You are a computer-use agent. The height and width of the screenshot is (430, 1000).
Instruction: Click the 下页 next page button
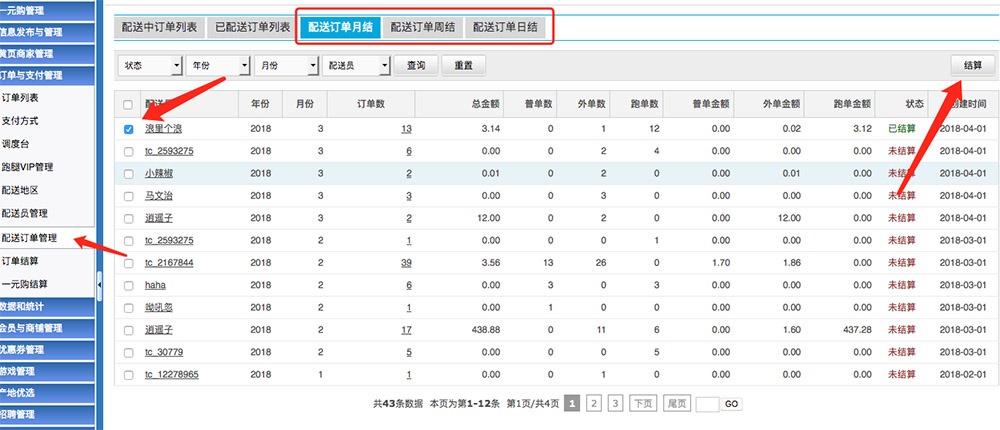[644, 403]
